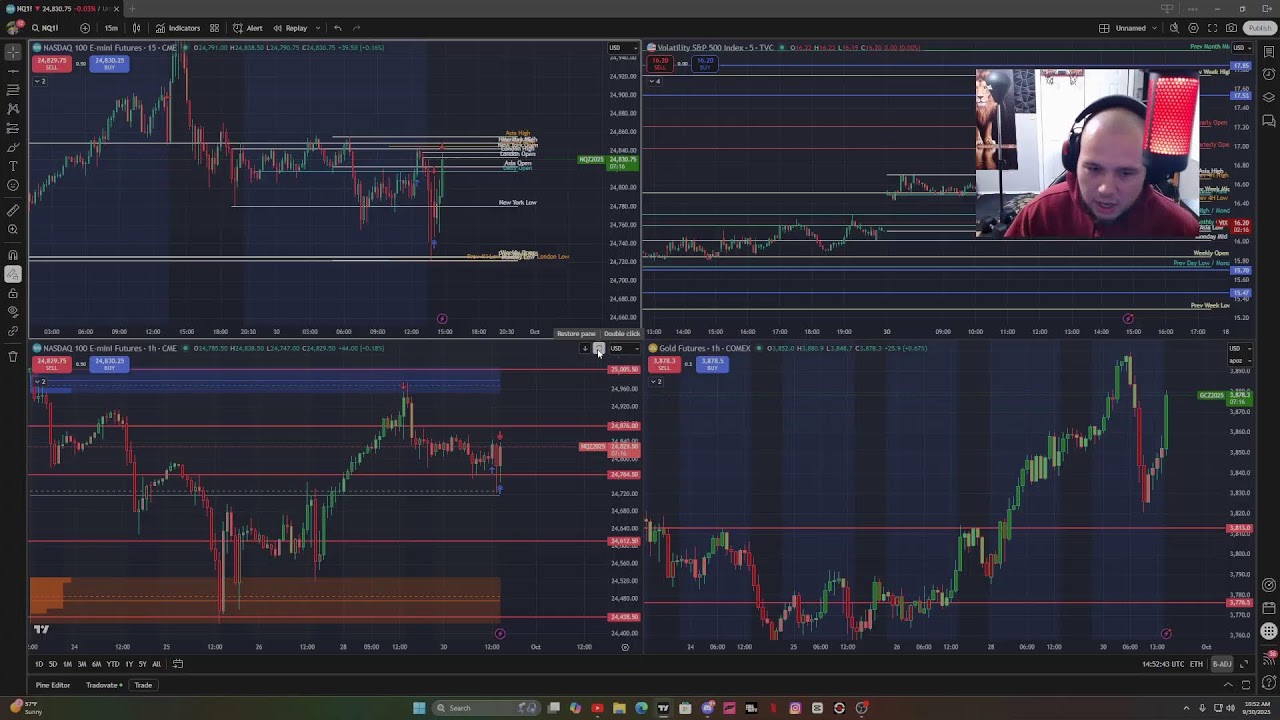
Task: Enter fullscreen mode
Action: coord(1213,28)
